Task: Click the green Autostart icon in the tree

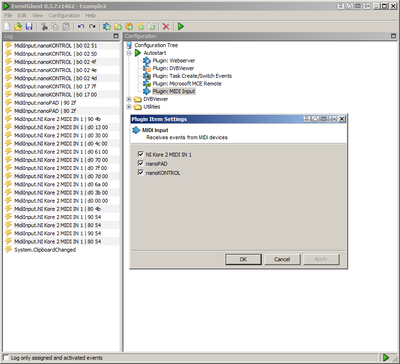Action: coord(138,53)
